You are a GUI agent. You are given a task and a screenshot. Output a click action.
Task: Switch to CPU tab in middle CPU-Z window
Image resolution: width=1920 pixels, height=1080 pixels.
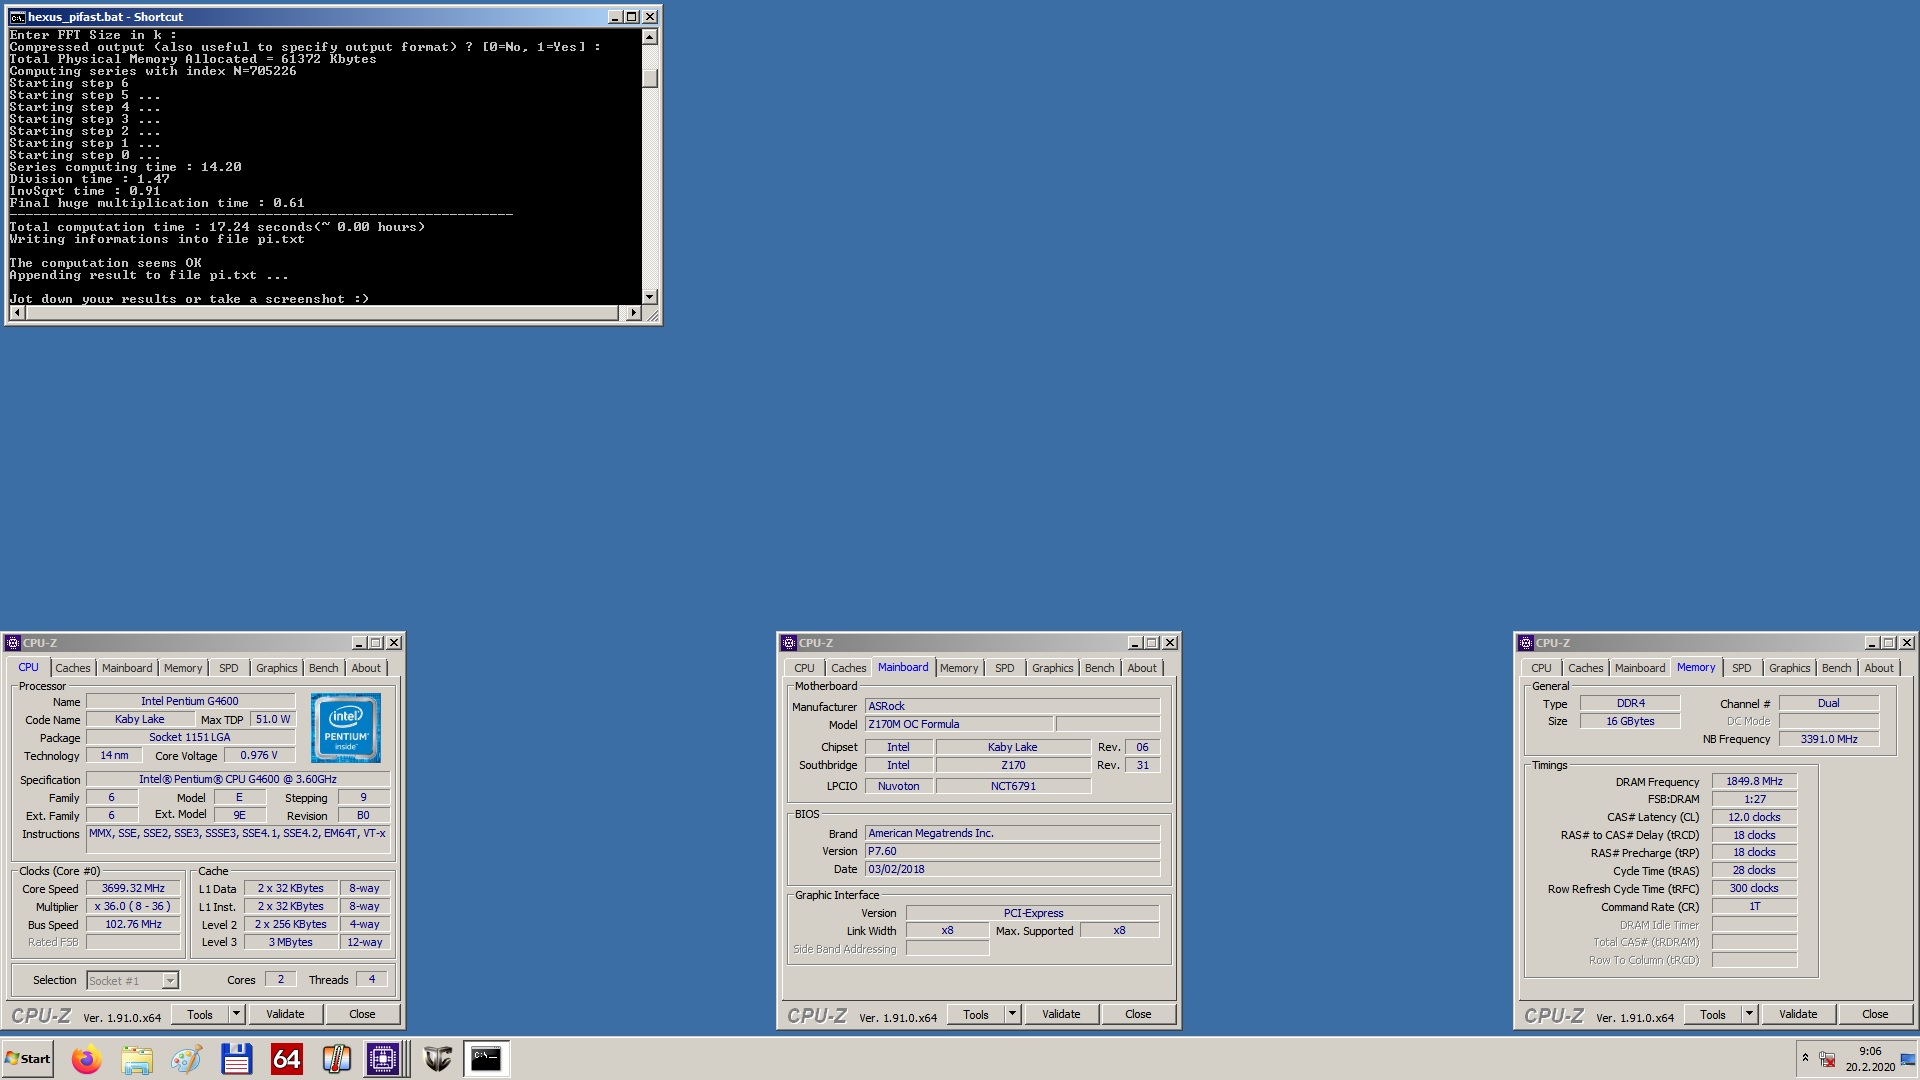pyautogui.click(x=804, y=668)
